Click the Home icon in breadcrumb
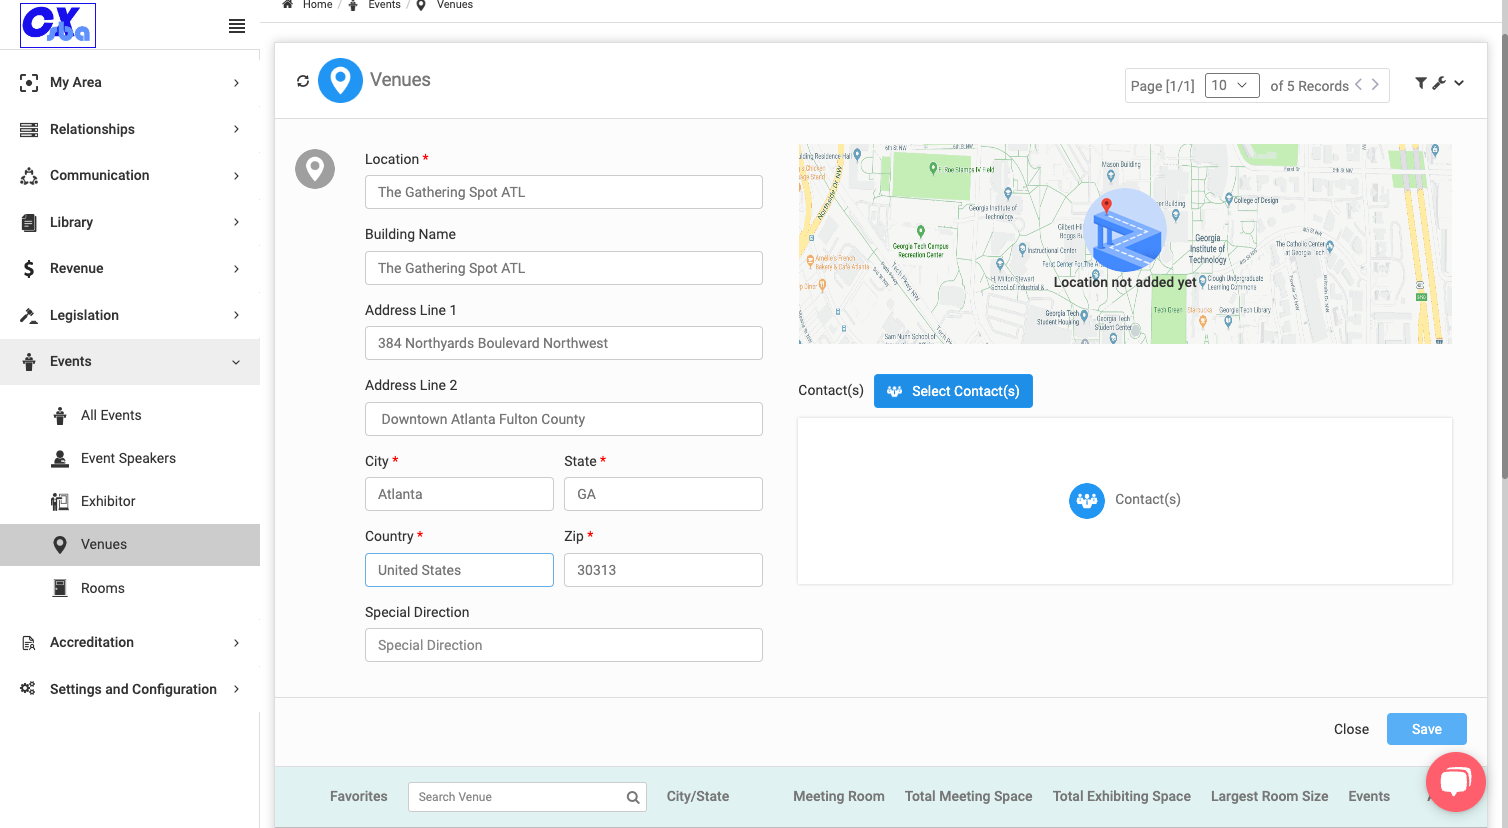Image resolution: width=1508 pixels, height=828 pixels. [x=288, y=5]
